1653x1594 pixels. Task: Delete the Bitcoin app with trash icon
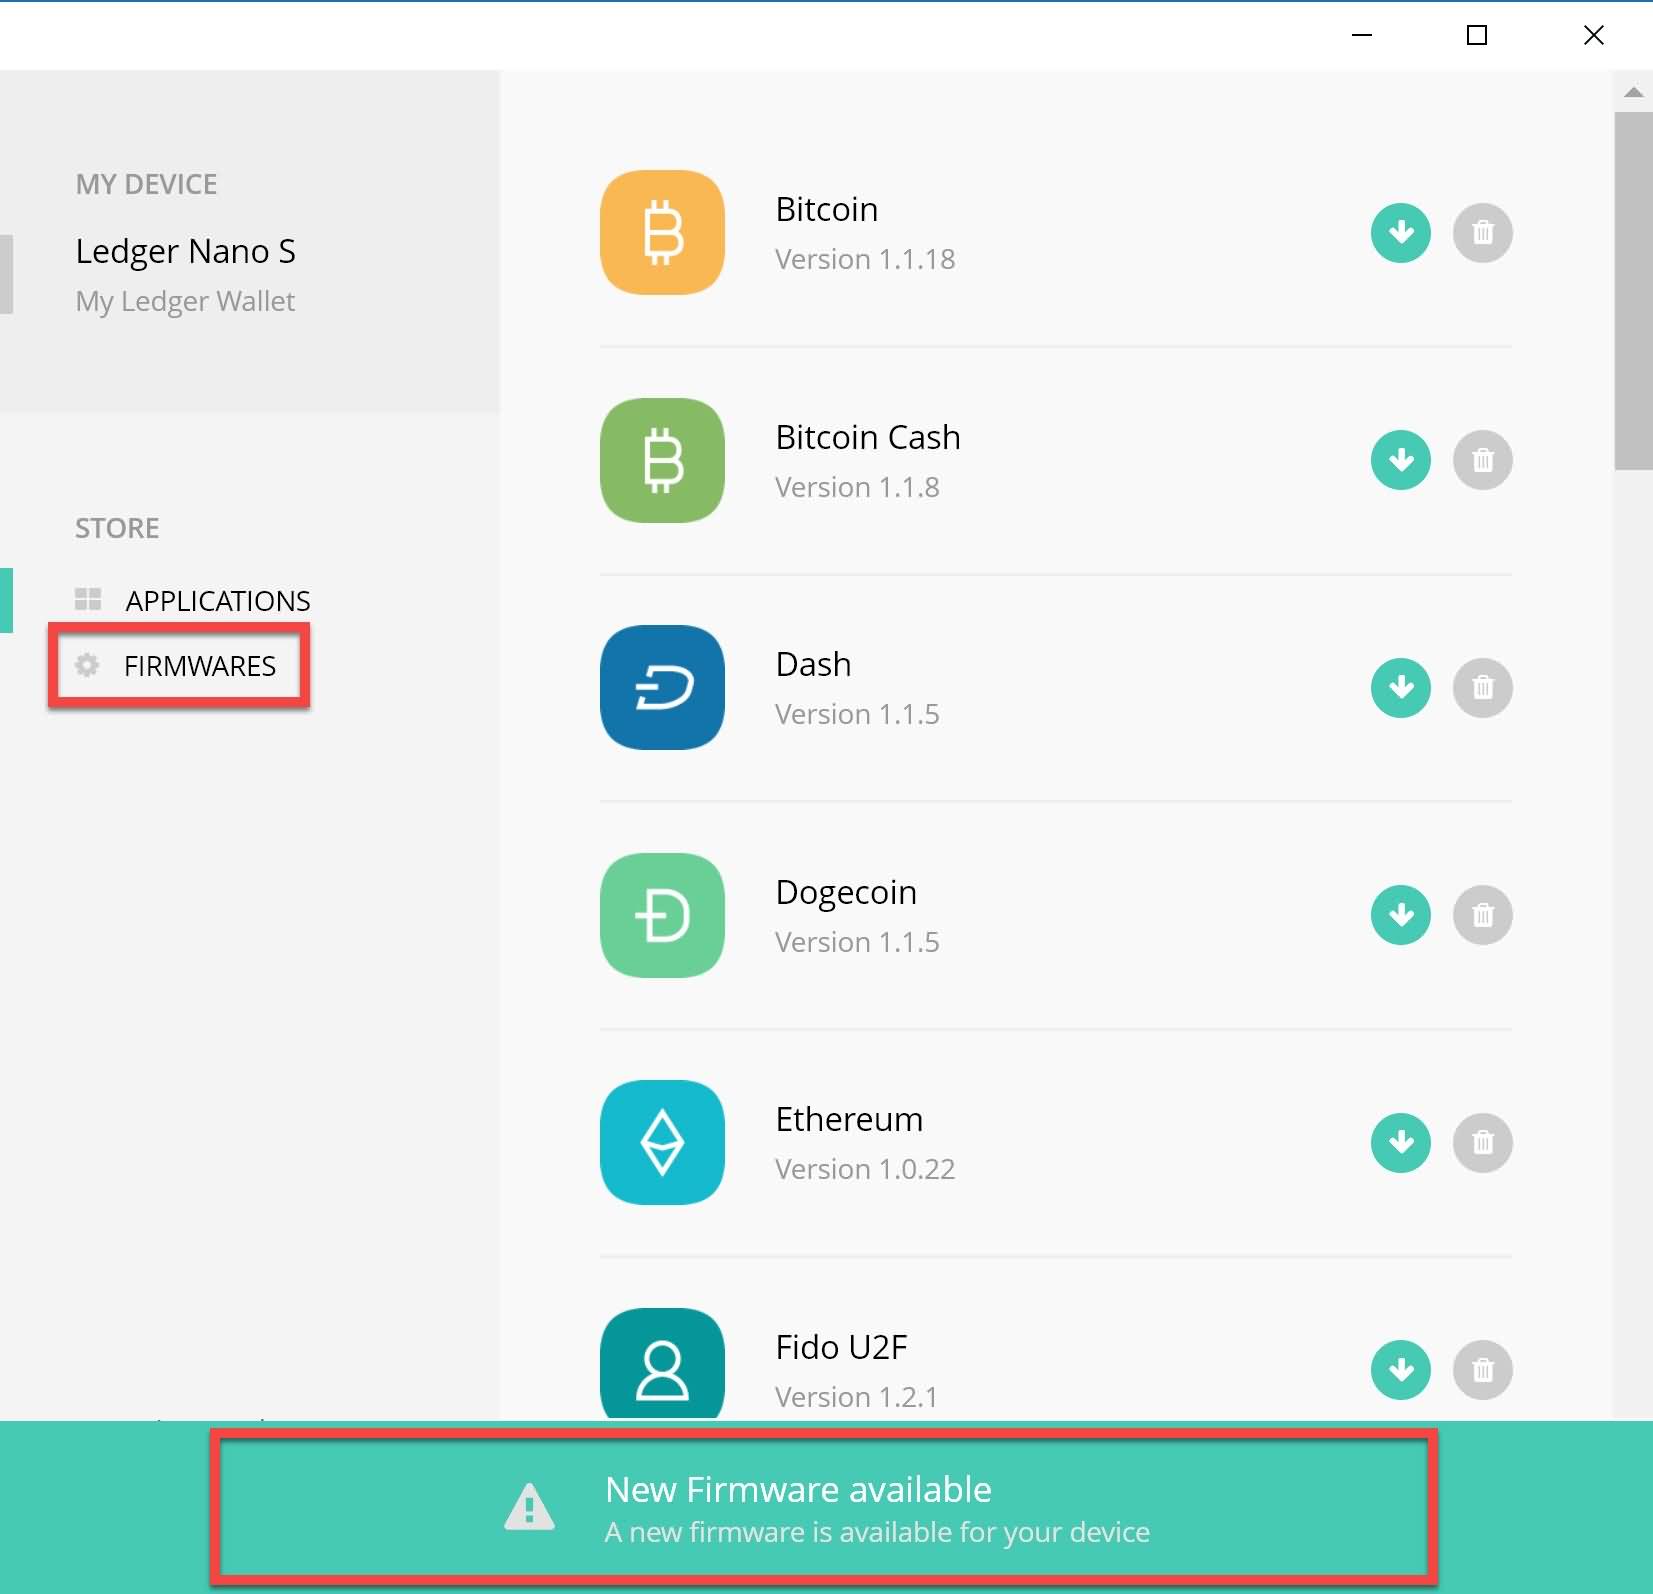[1482, 233]
